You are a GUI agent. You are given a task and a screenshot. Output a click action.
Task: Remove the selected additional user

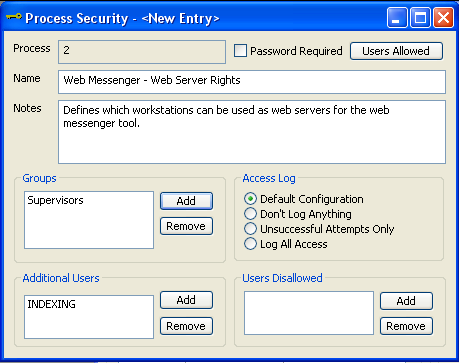186,326
